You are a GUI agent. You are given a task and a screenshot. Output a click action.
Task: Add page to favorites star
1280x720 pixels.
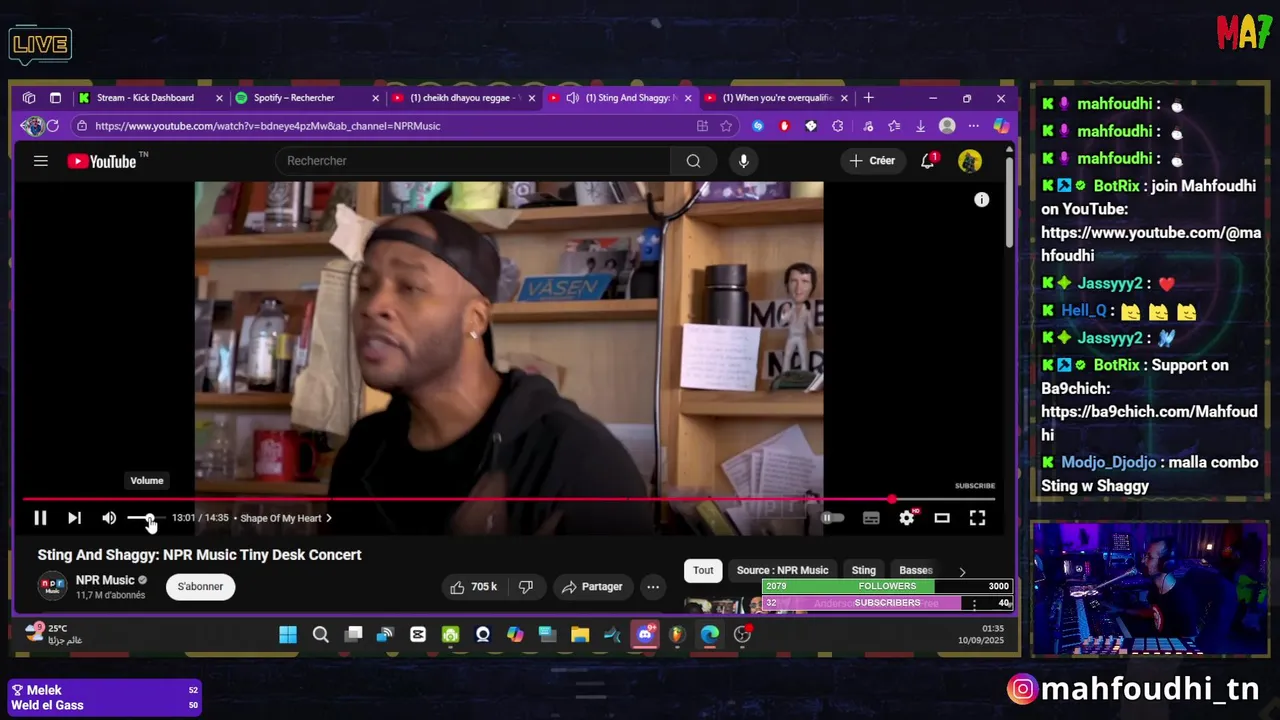click(726, 126)
